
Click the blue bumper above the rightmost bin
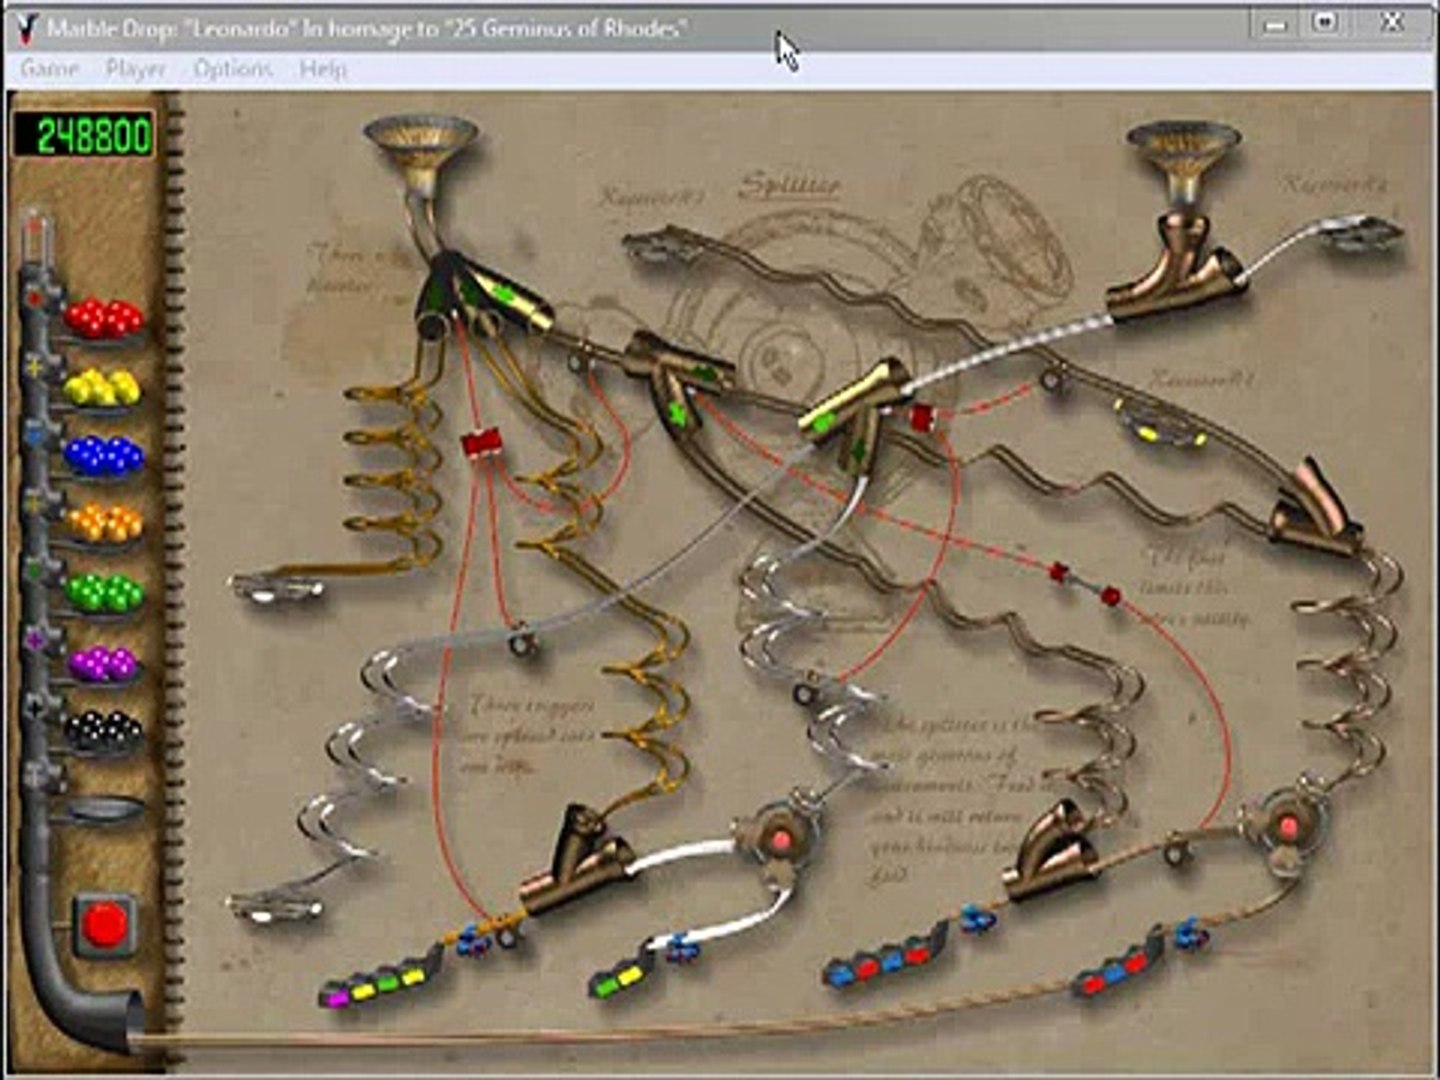tap(1190, 936)
